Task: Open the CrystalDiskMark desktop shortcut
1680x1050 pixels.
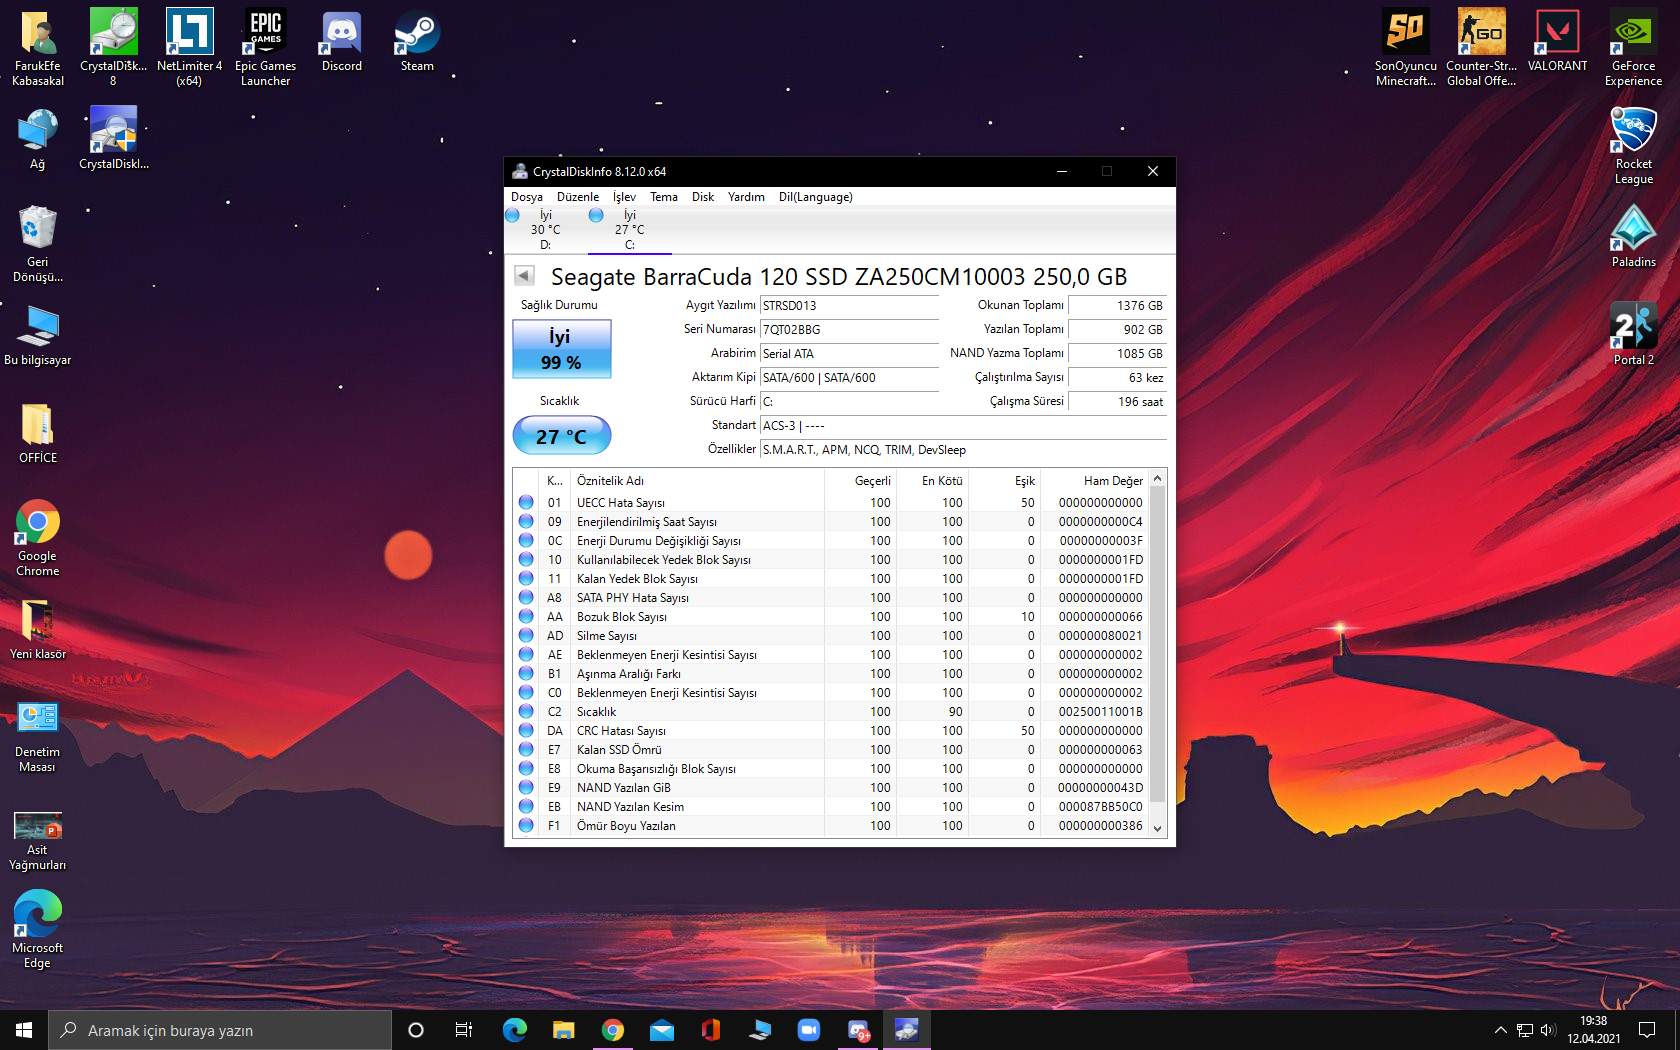Action: 113,139
